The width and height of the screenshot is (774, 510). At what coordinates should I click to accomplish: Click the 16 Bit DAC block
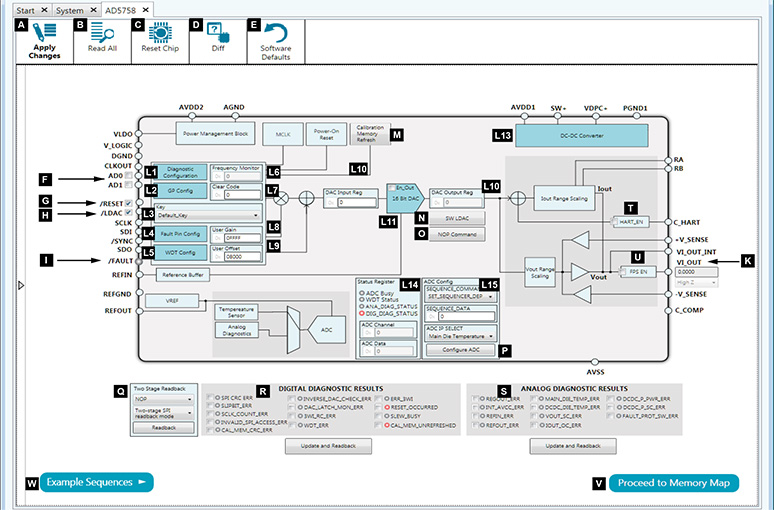tap(405, 198)
